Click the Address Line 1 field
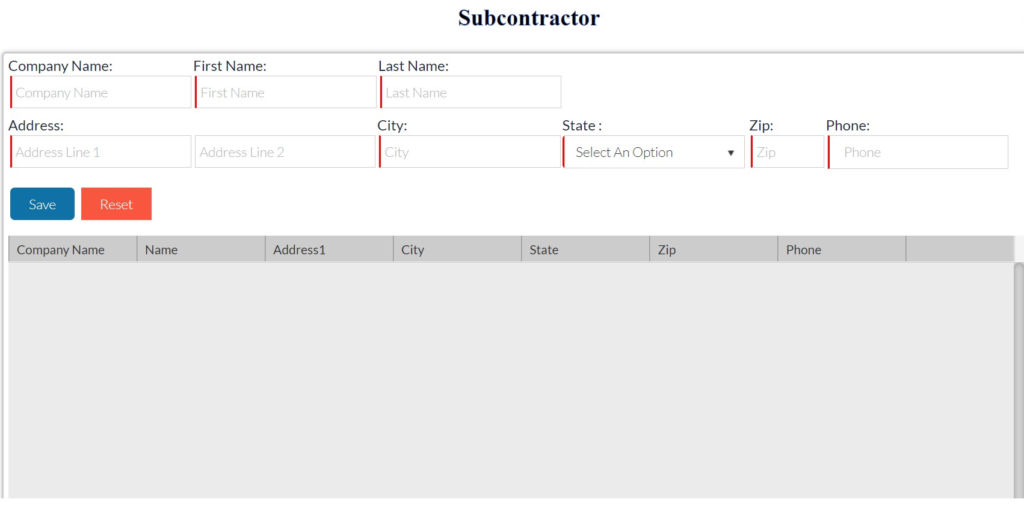 click(x=100, y=152)
